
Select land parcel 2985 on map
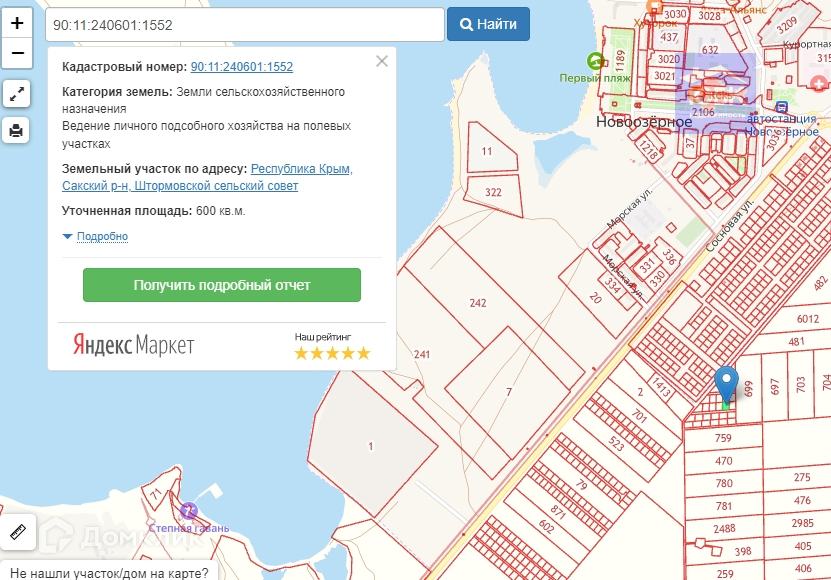[x=802, y=523]
